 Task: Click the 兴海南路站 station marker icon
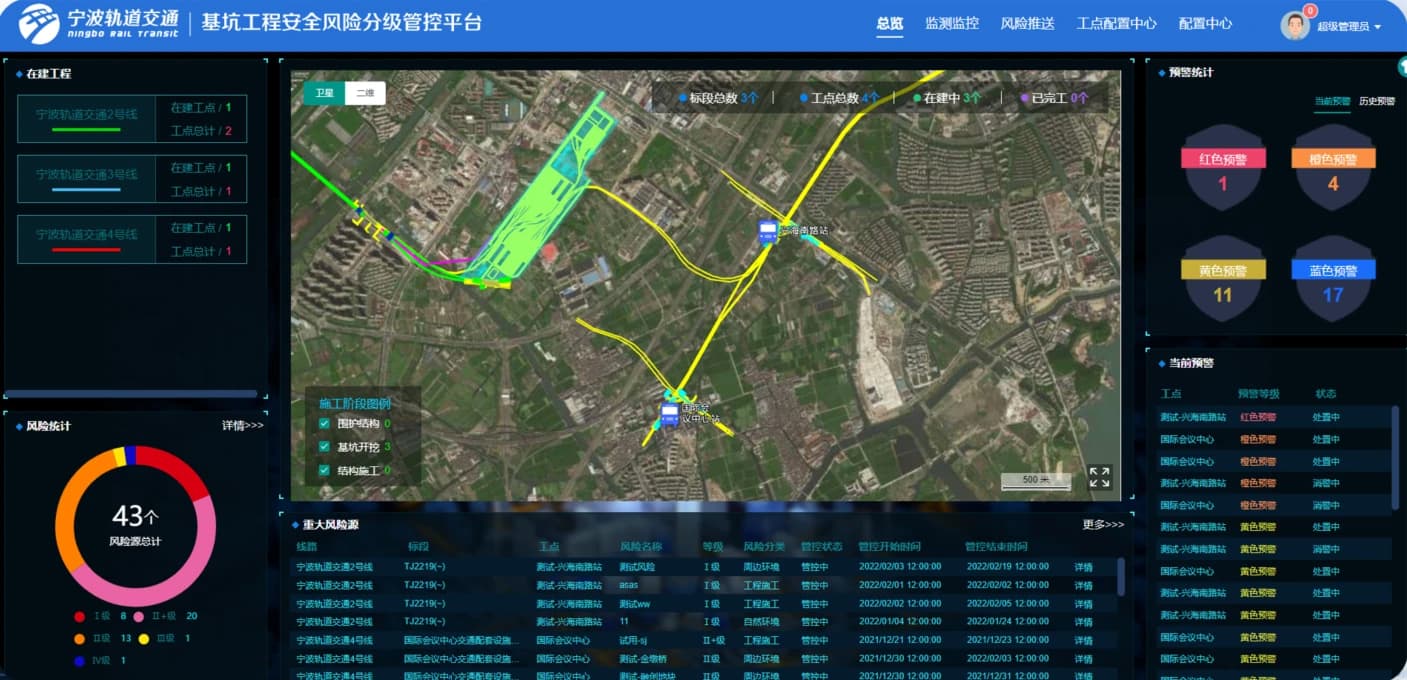pos(768,233)
